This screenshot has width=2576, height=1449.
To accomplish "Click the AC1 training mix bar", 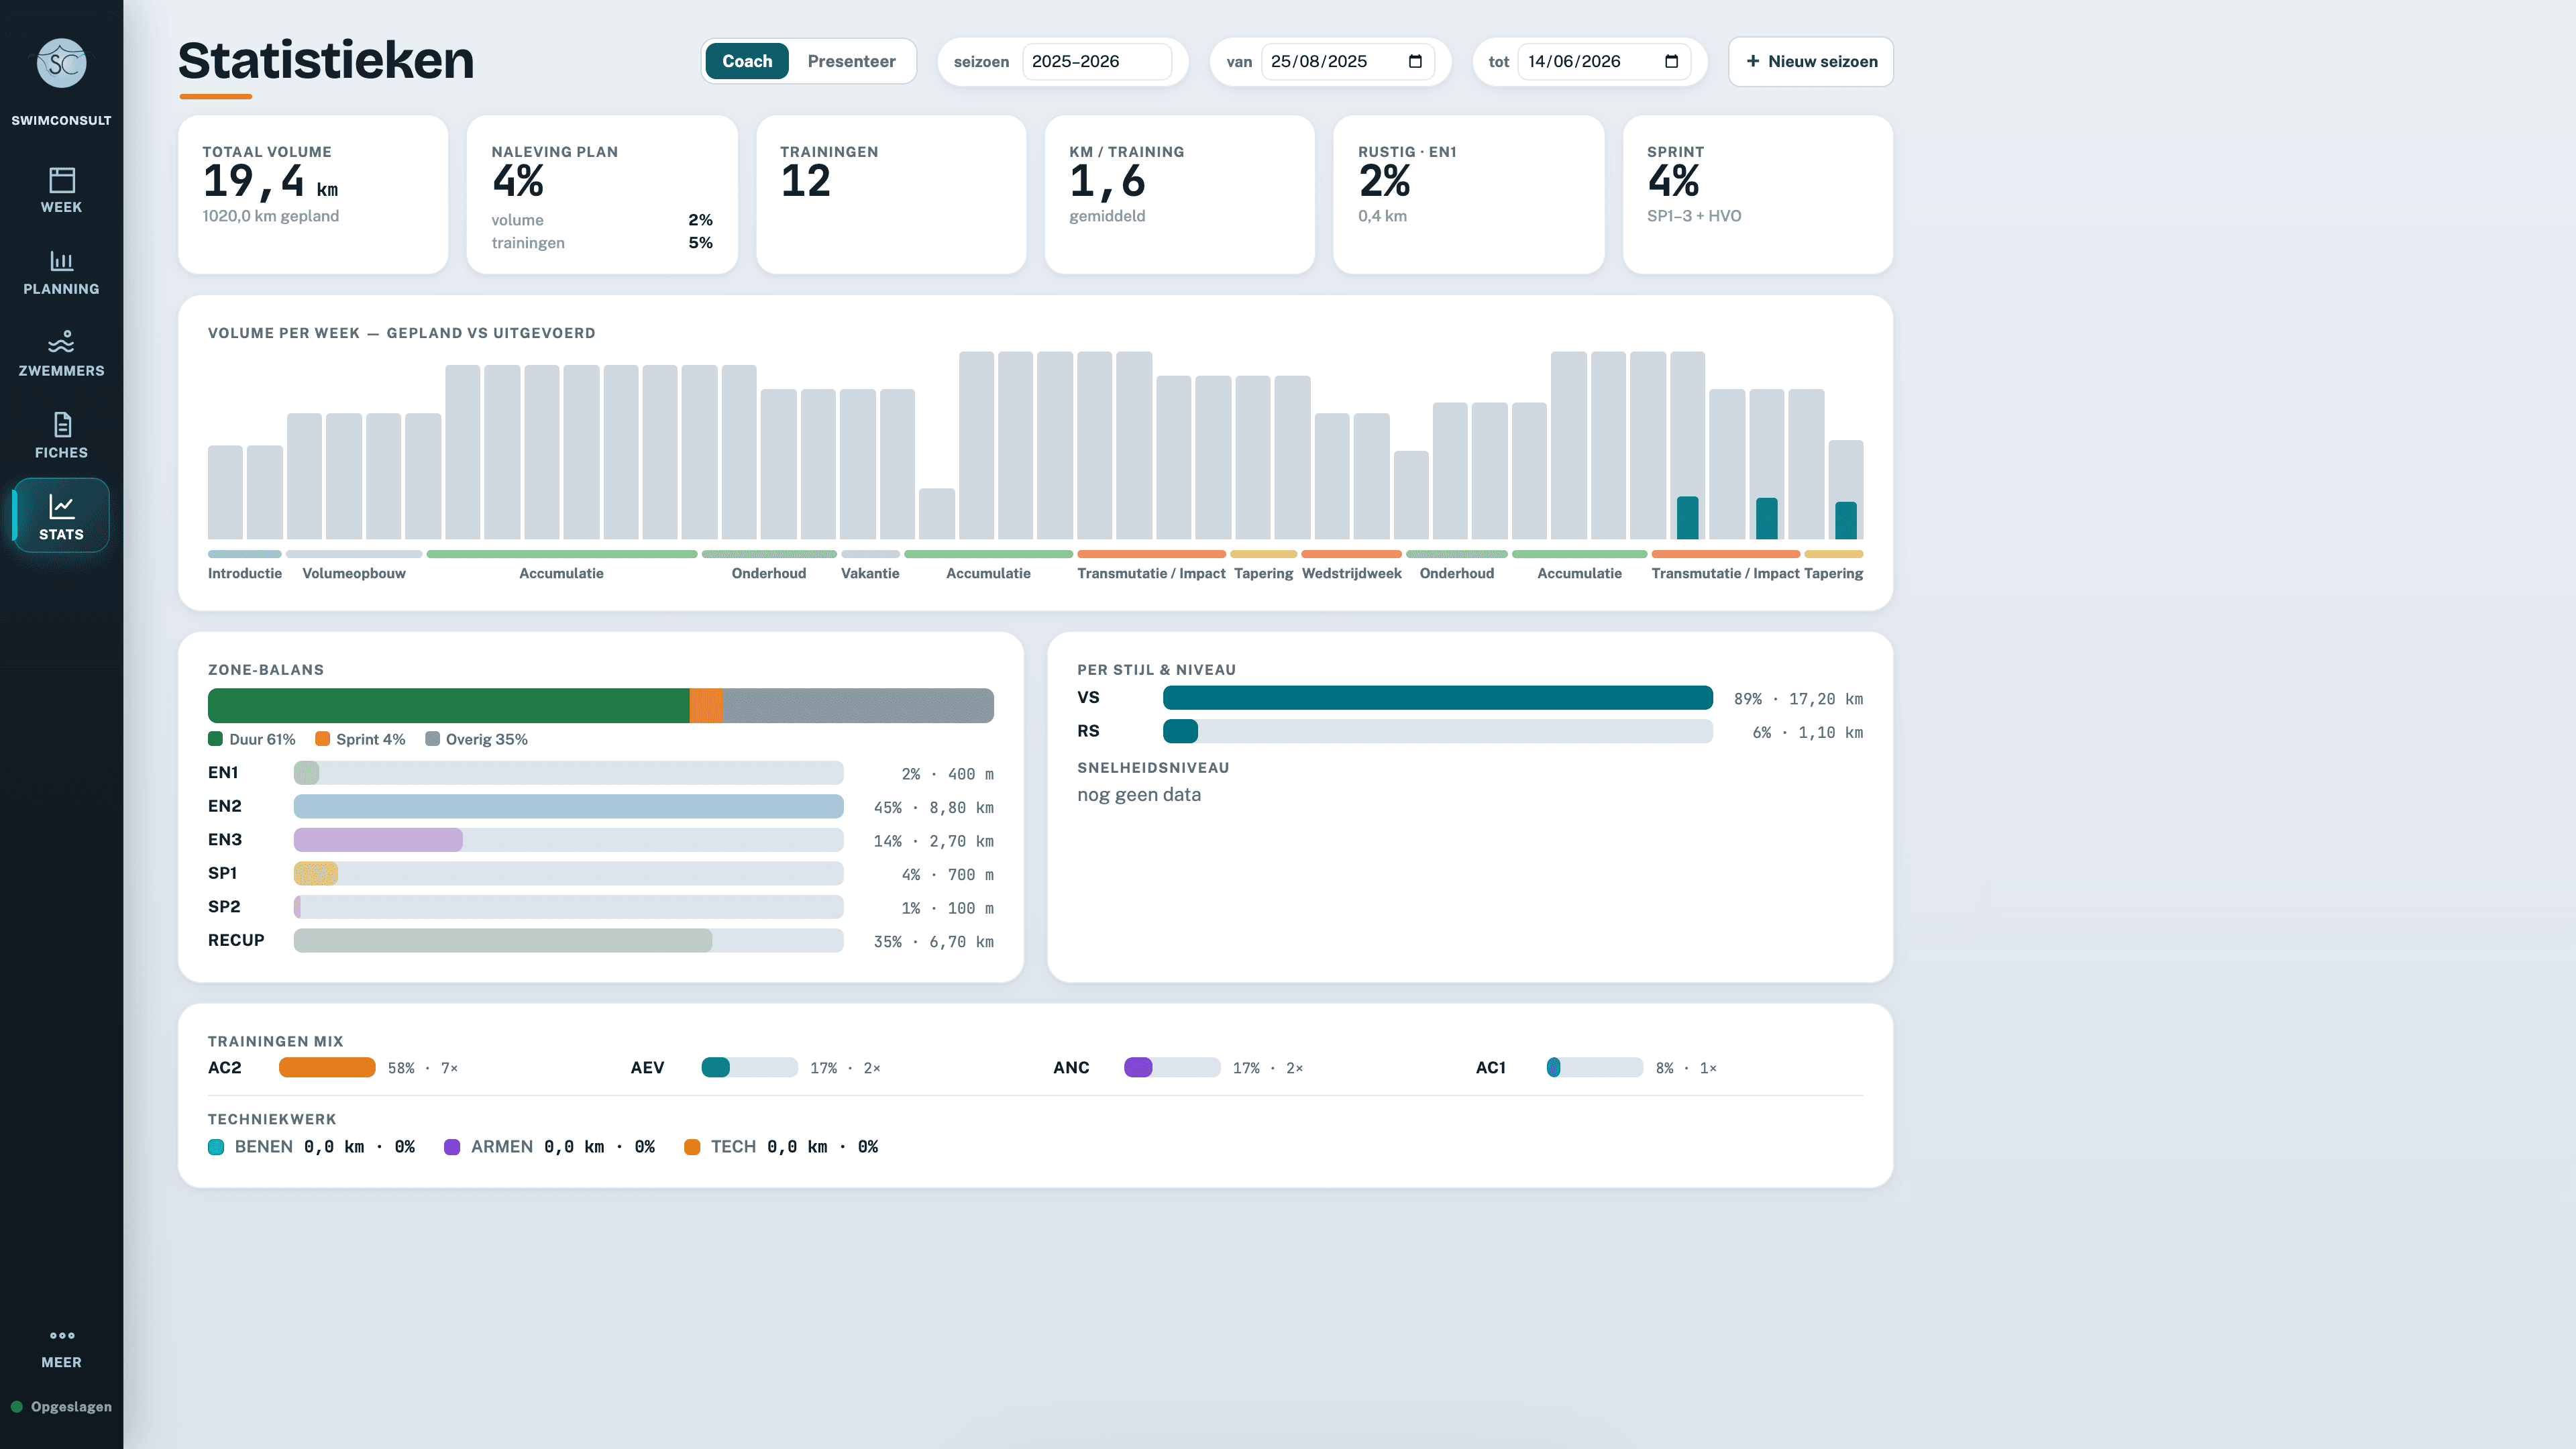I will click(x=1595, y=1068).
